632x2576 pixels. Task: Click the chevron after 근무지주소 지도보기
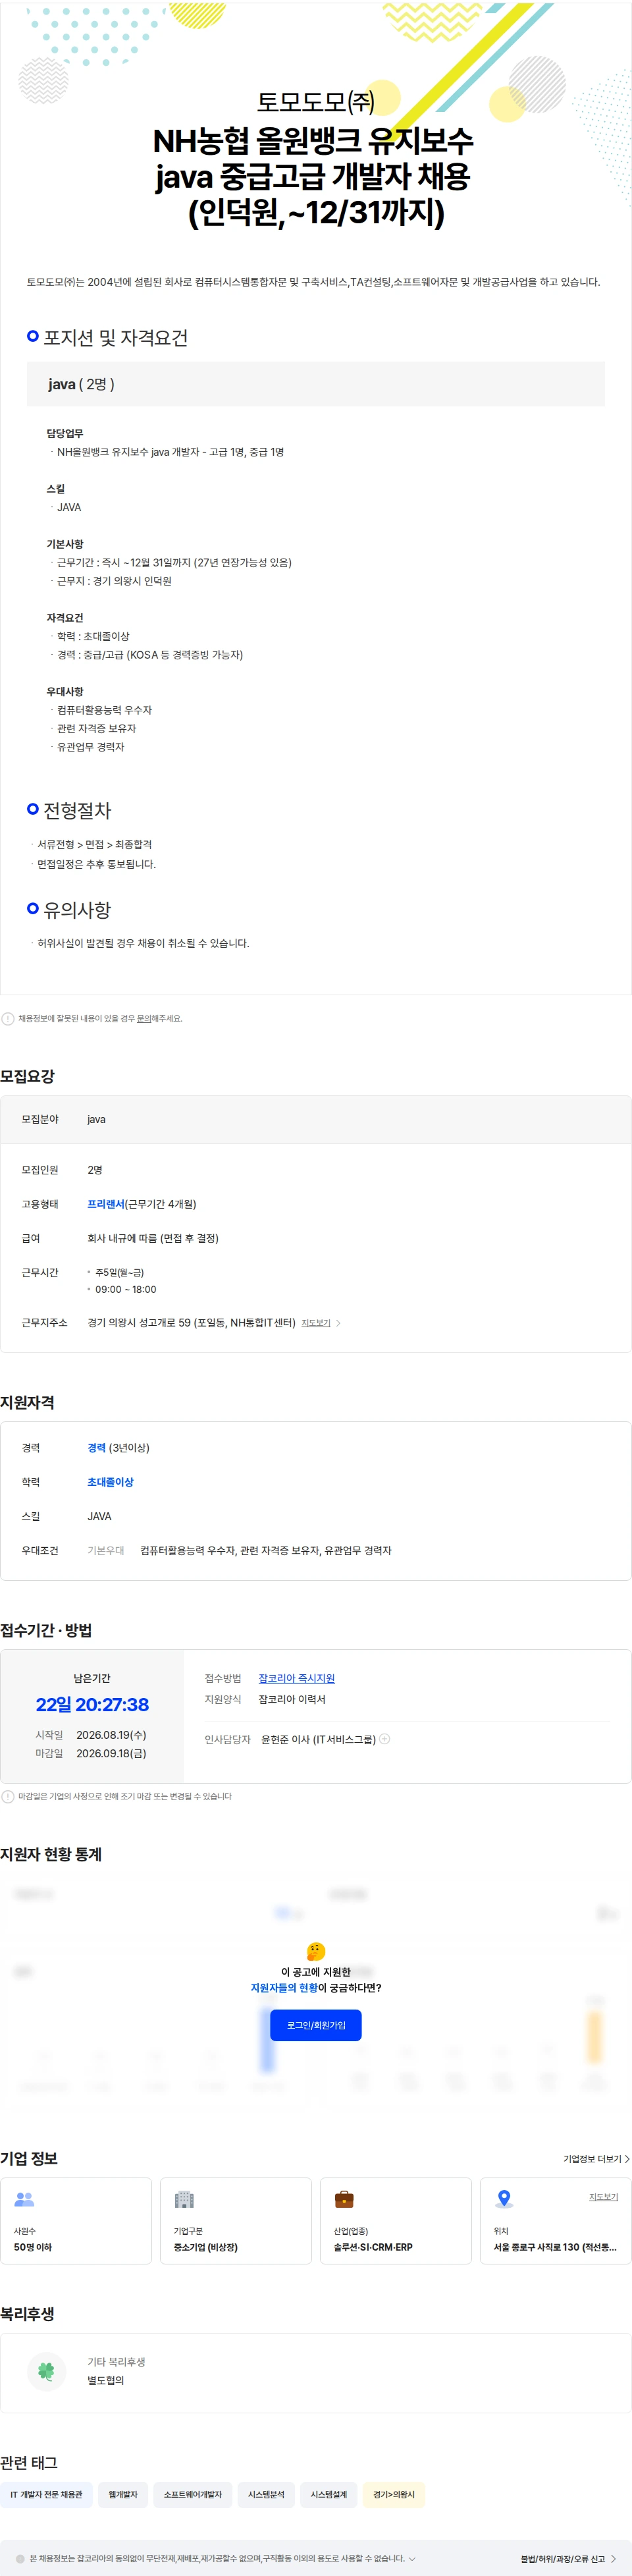338,1323
